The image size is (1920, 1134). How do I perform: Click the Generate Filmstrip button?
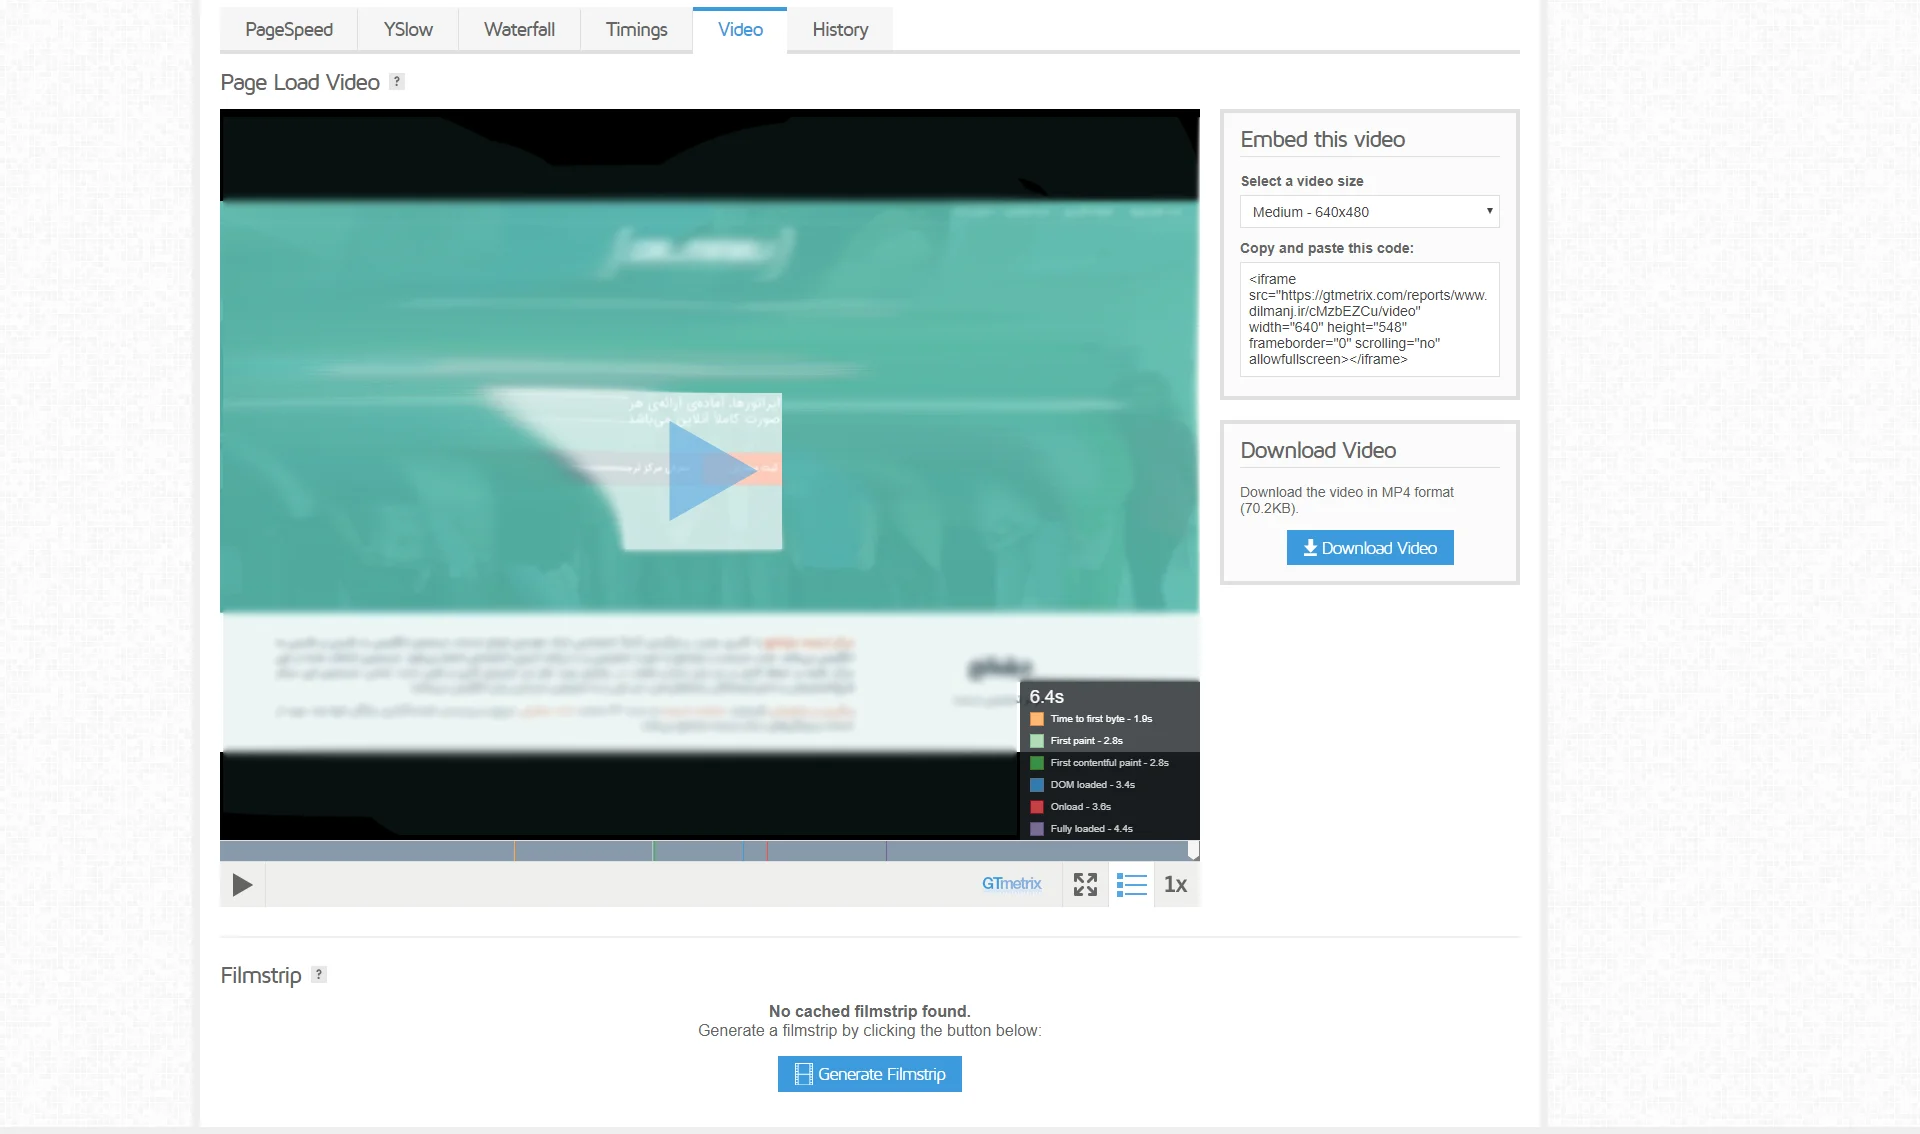pos(870,1074)
